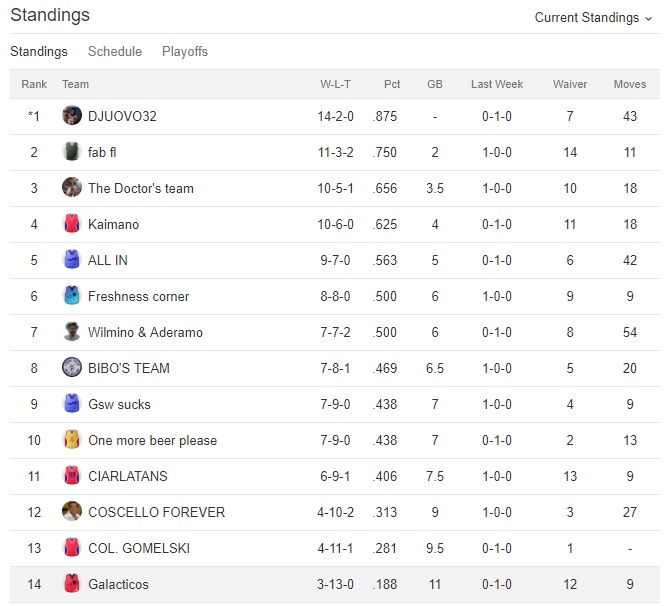Click Wilmino & Aderamo avatar icon

[71, 332]
